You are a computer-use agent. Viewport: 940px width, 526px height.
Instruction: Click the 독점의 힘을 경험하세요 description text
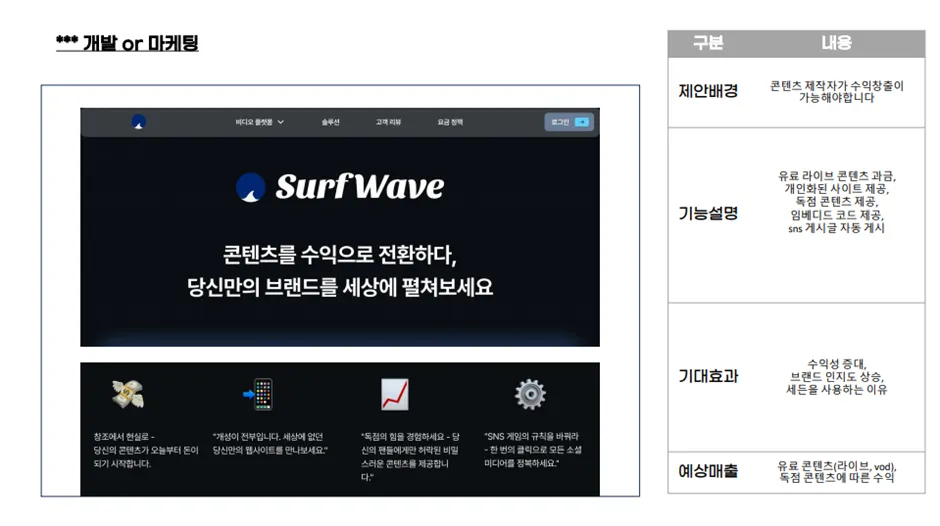[410, 456]
